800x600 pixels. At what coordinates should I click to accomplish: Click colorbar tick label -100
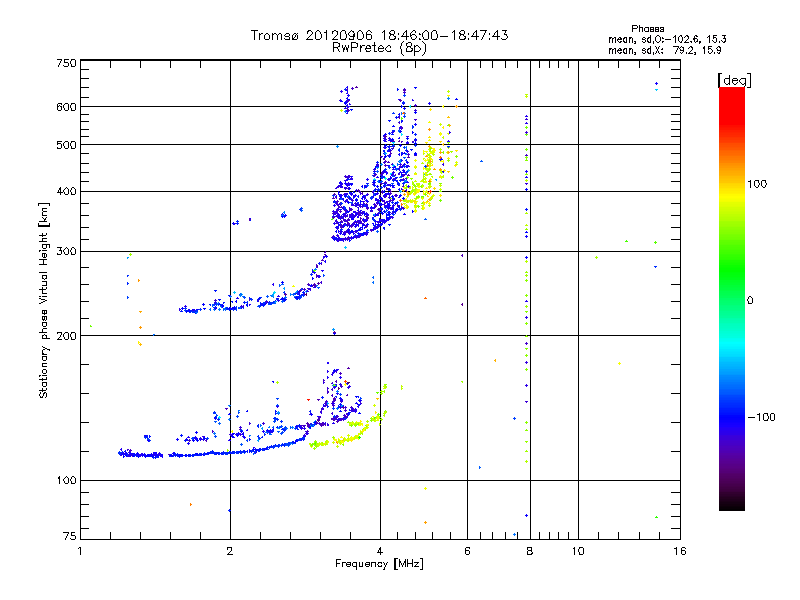pos(762,417)
